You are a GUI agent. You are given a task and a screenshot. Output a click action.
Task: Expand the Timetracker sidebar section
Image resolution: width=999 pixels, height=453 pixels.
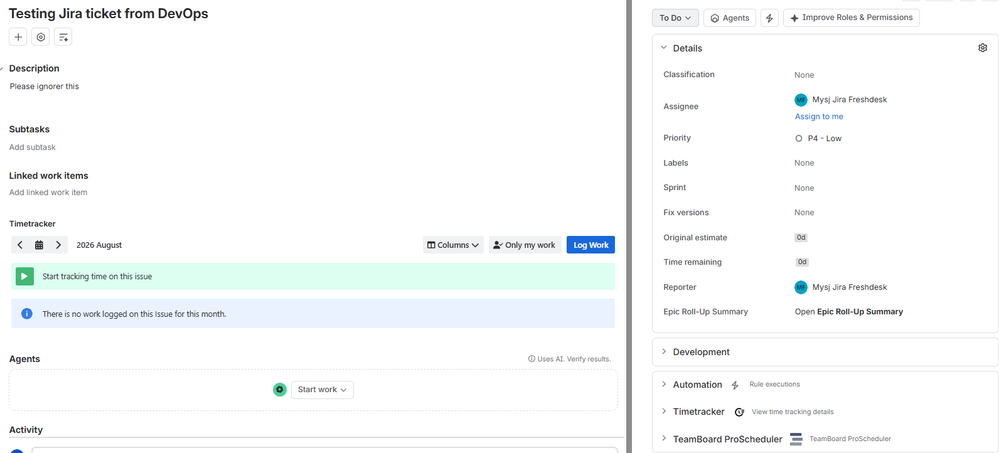pos(664,412)
